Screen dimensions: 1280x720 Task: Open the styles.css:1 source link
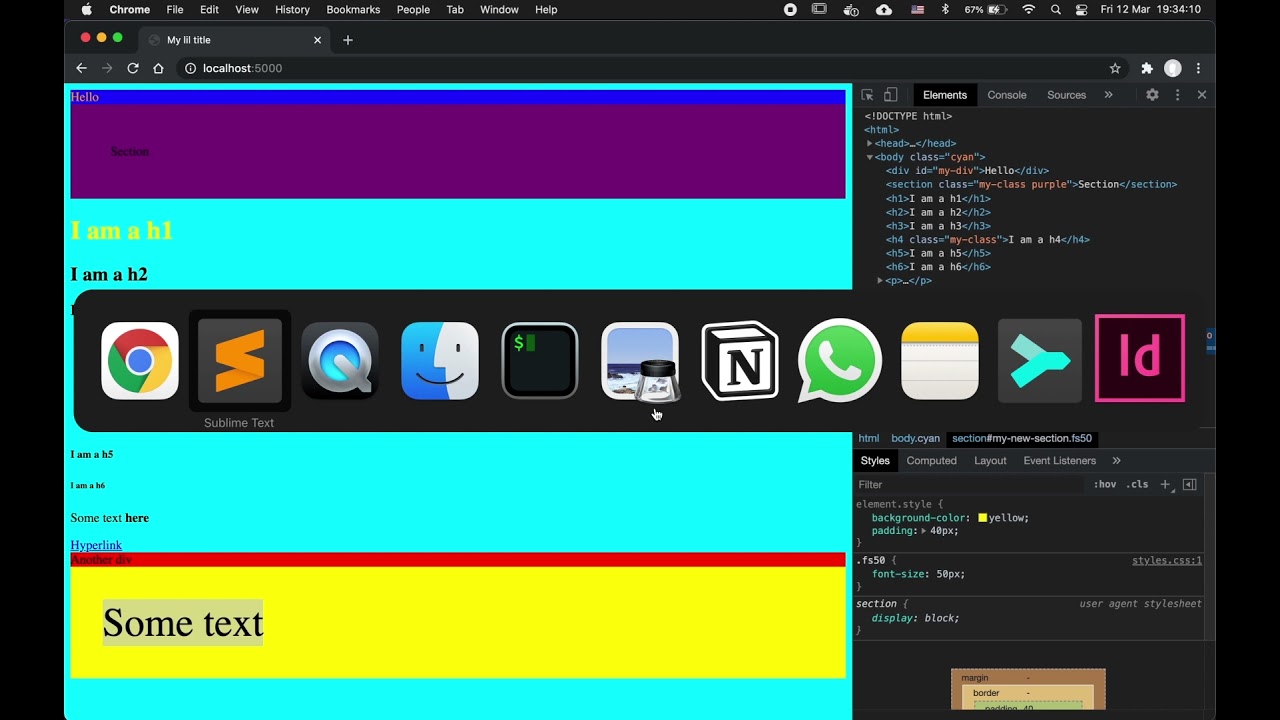[x=1167, y=561]
